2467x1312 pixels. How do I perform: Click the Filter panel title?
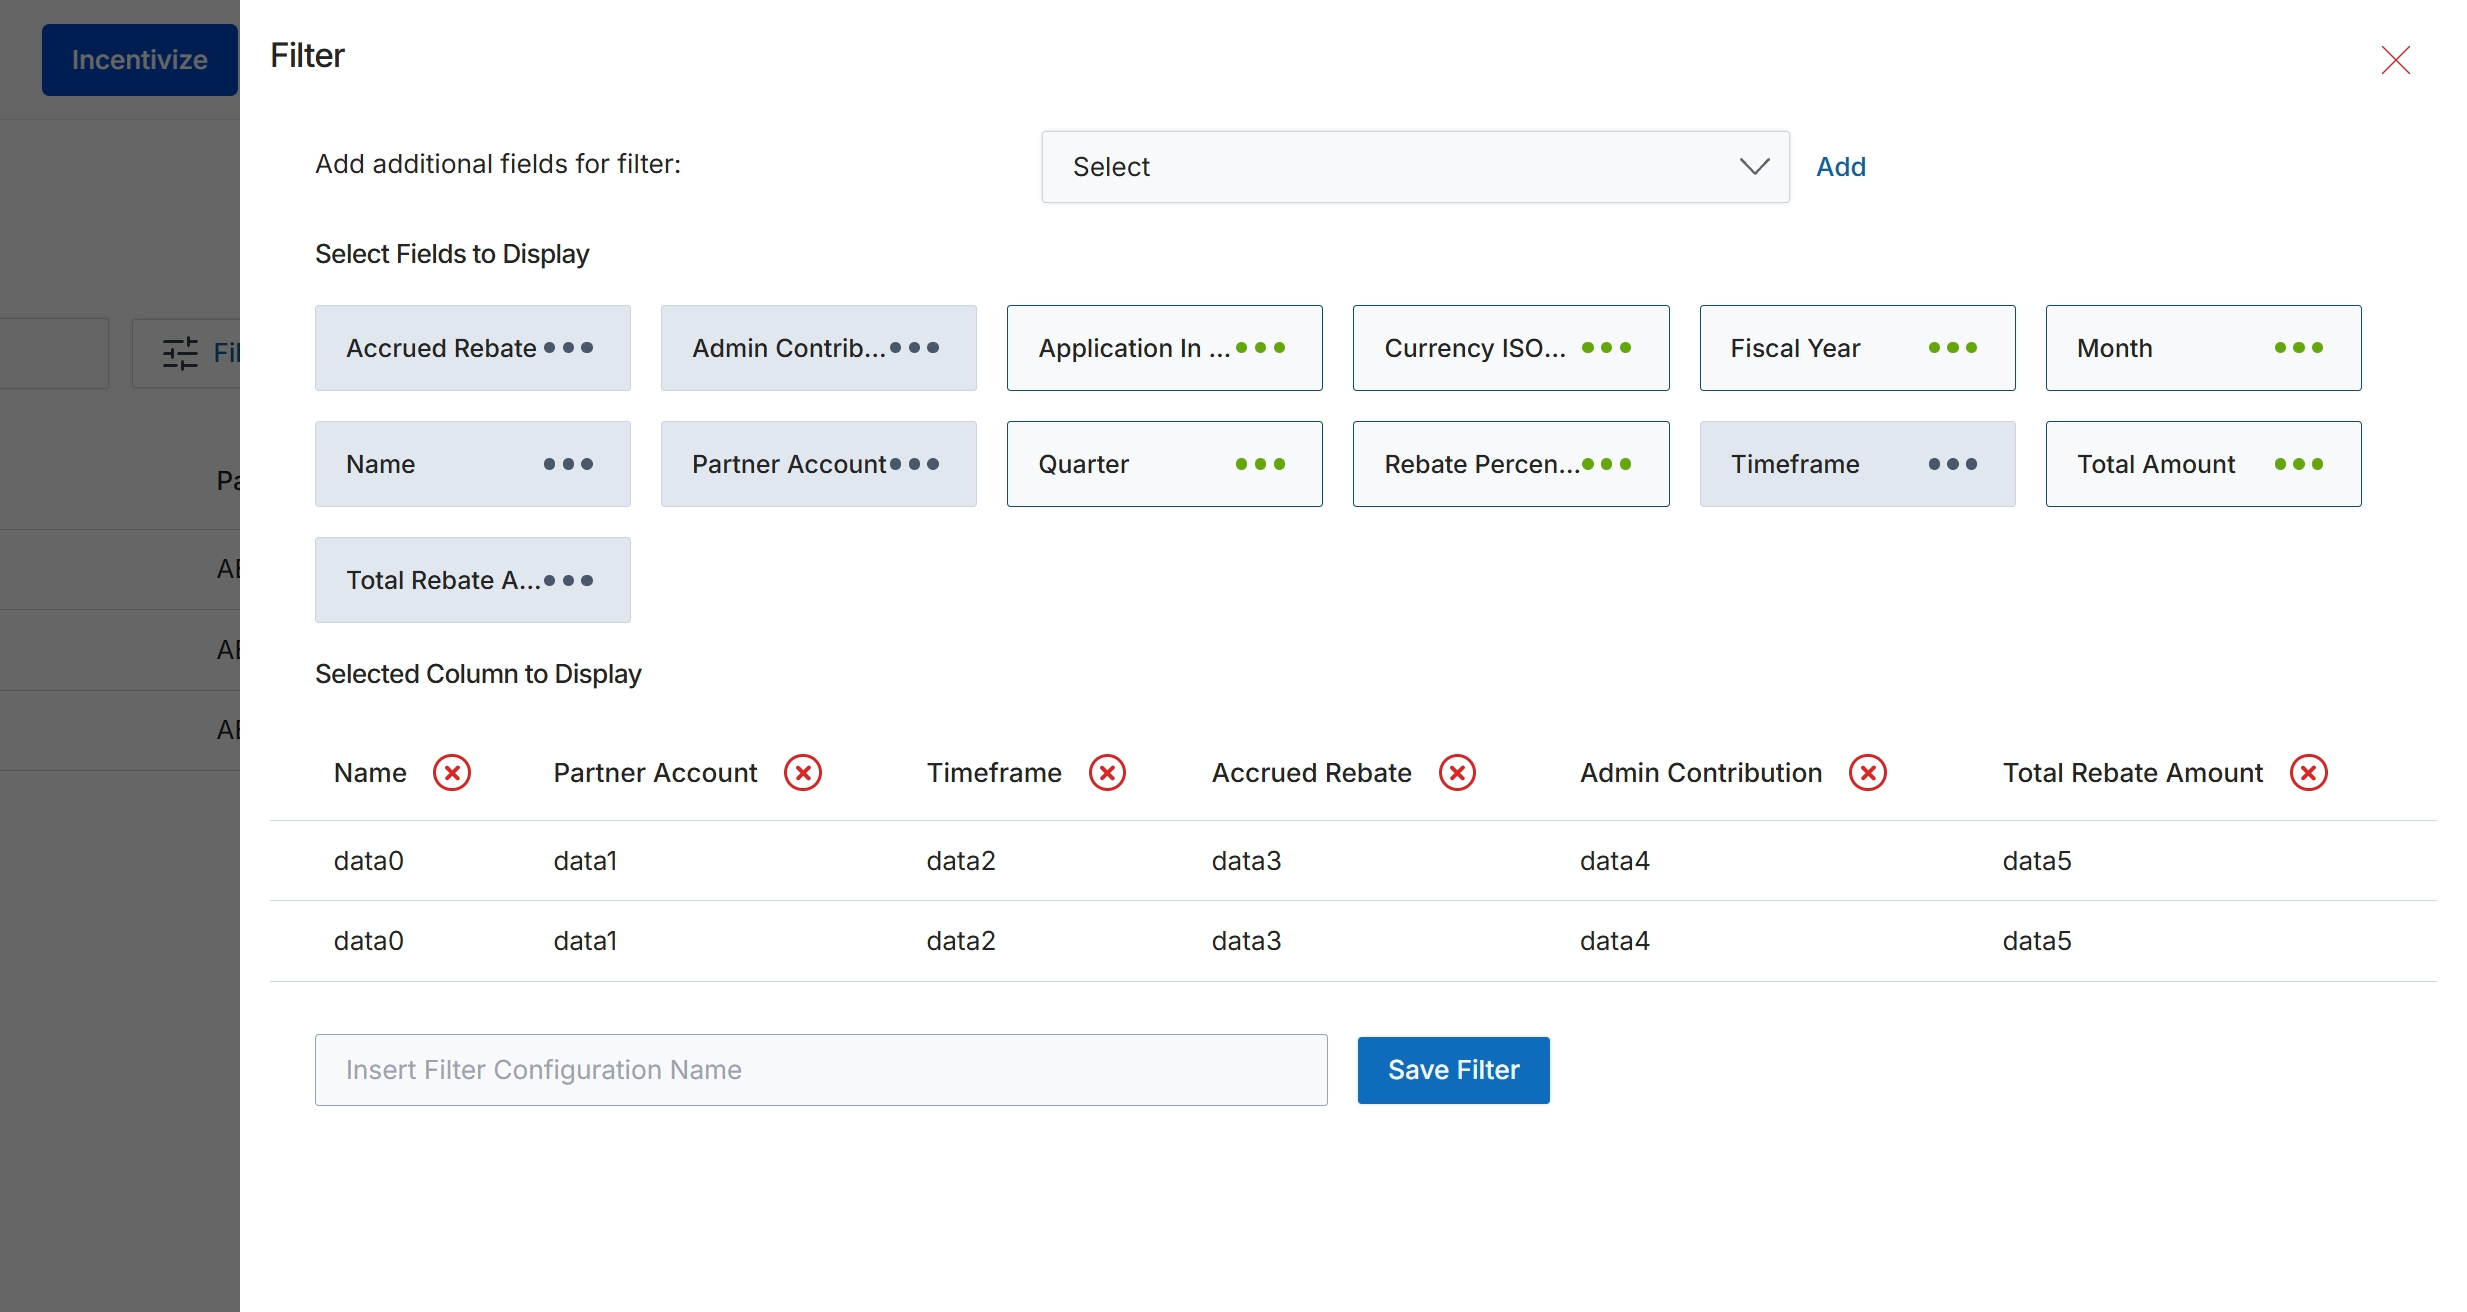(x=307, y=56)
